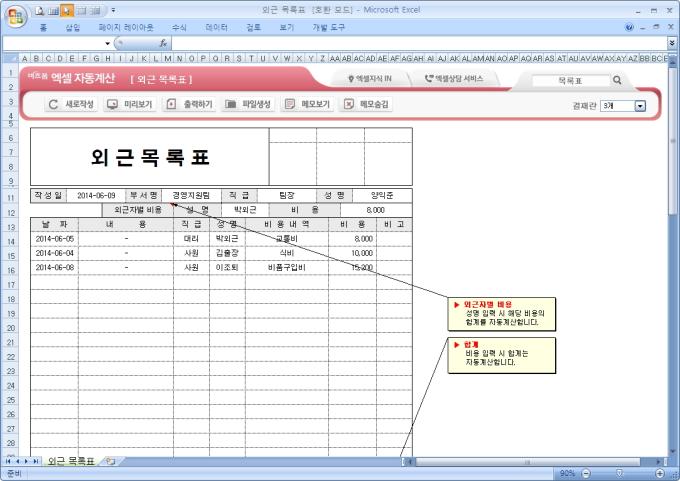This screenshot has height=481, width=680.
Task: Select the 작성일 value 2014-06-09
Action: click(x=96, y=196)
